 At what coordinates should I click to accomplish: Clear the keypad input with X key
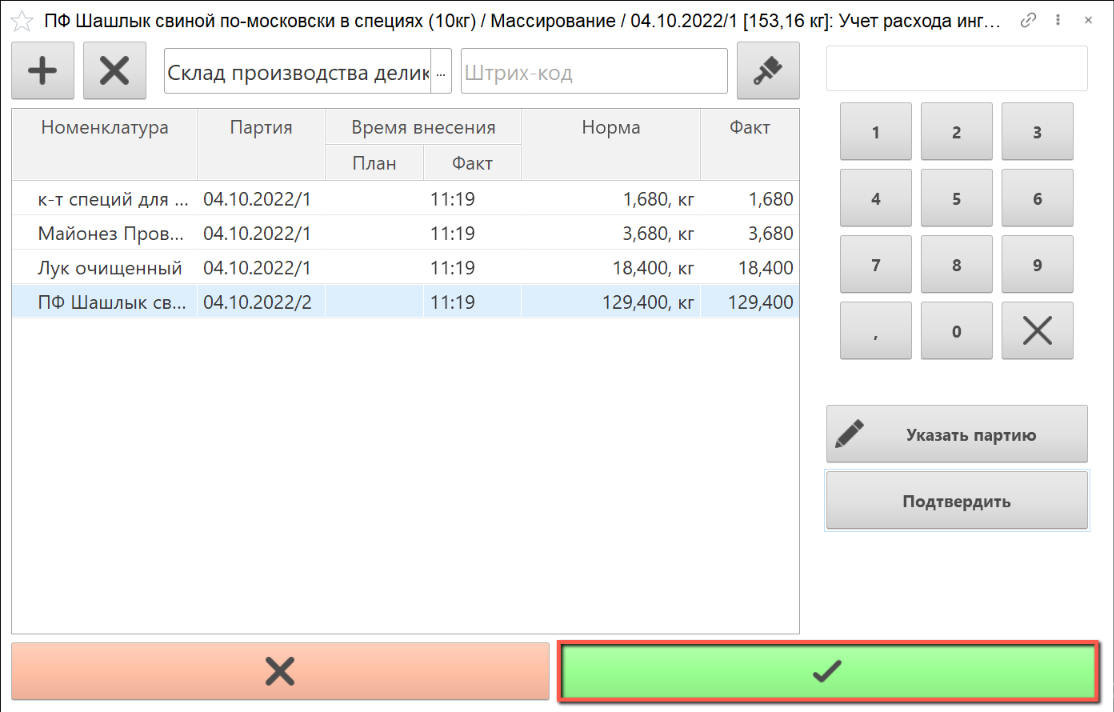click(x=1037, y=331)
